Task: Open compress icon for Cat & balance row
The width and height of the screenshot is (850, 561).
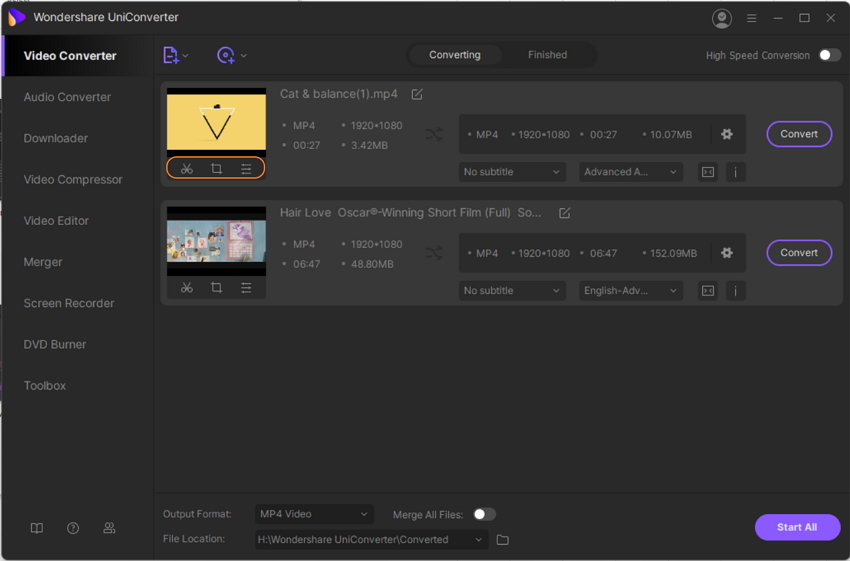Action: click(x=708, y=172)
